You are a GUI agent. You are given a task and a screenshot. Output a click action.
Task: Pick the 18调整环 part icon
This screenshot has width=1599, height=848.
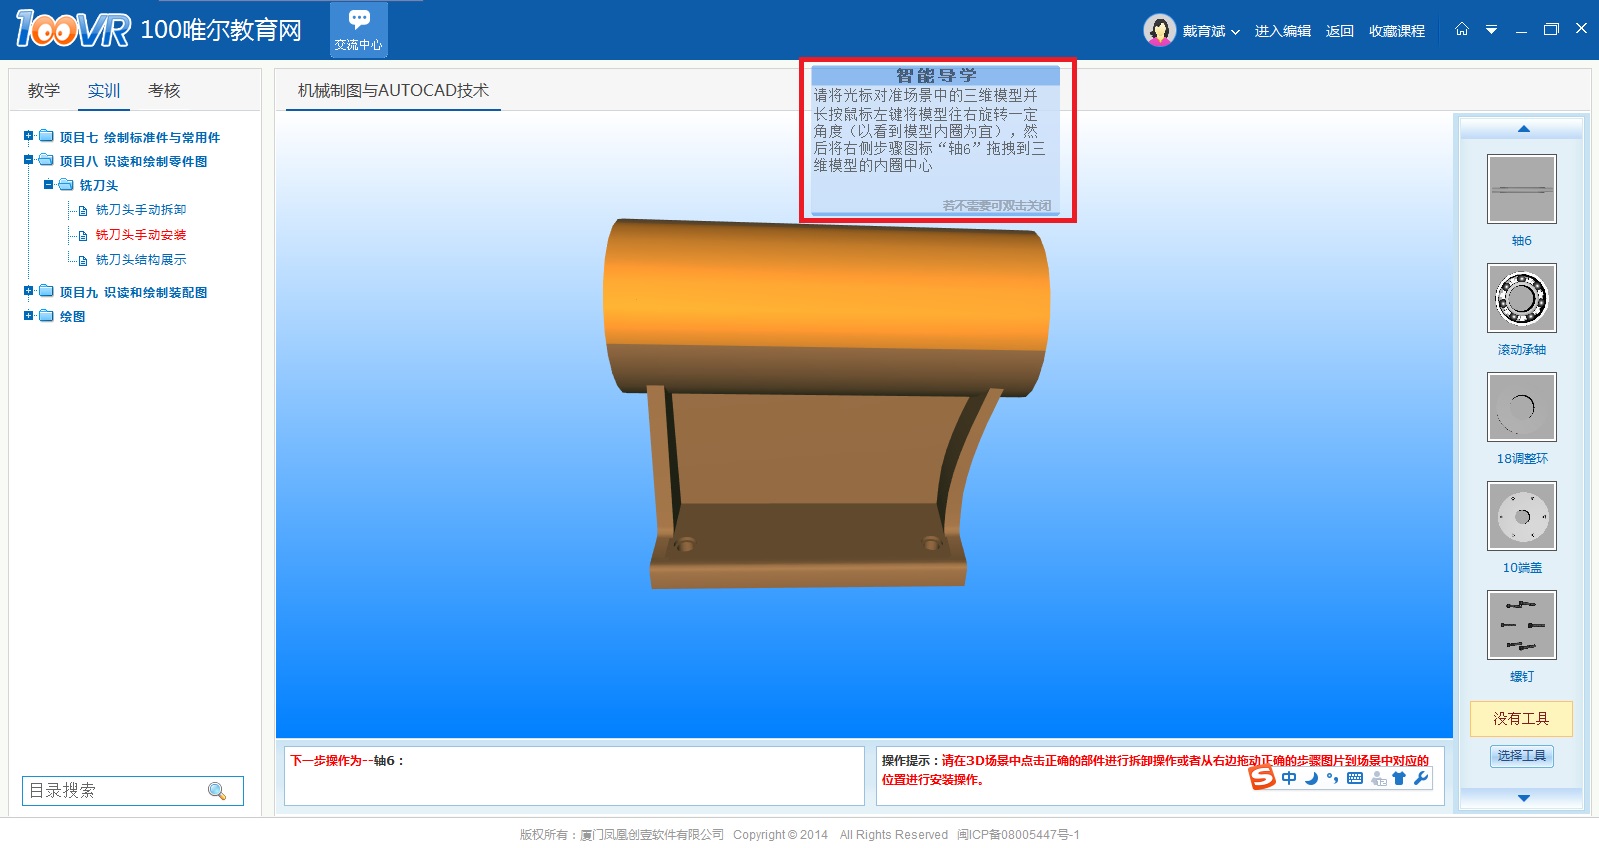[1521, 407]
